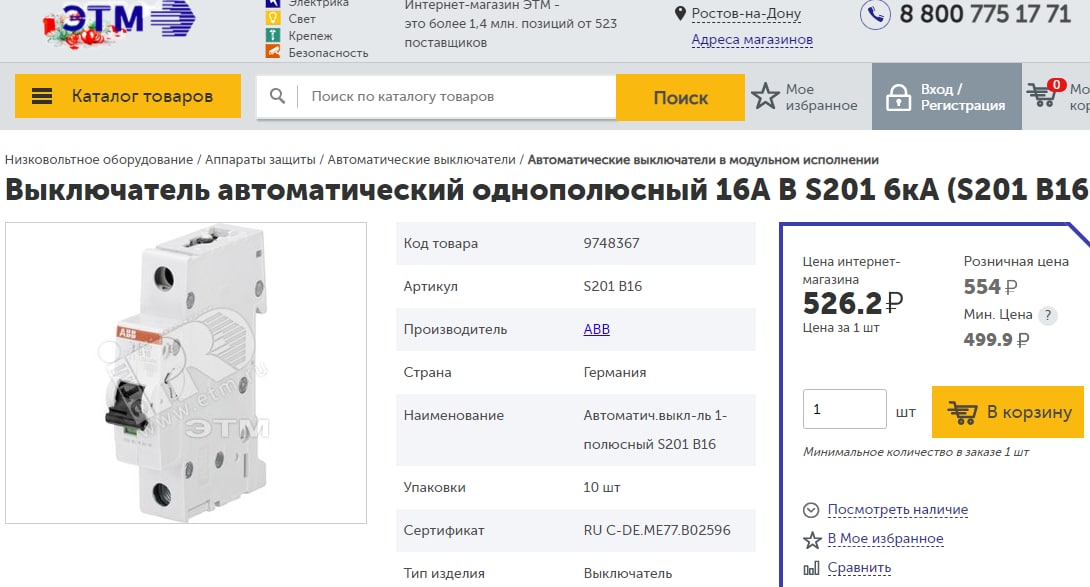Click the Свет category label

pos(302,19)
